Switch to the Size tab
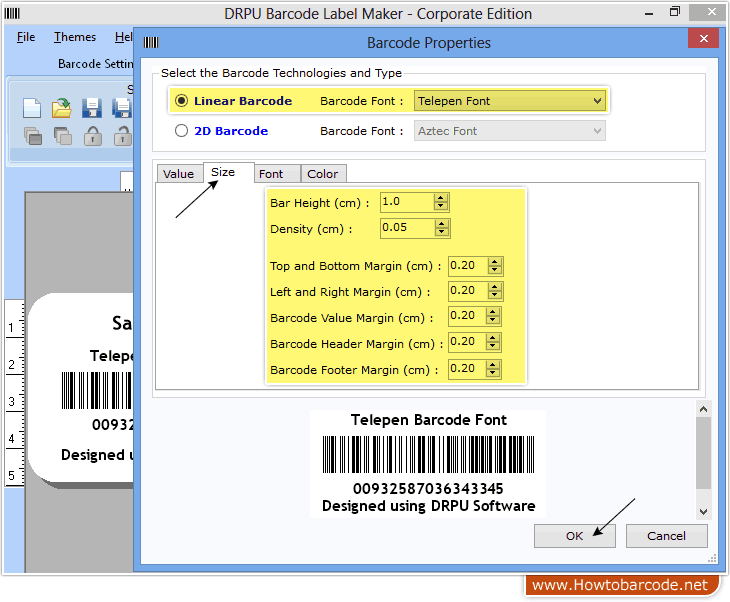 point(229,172)
